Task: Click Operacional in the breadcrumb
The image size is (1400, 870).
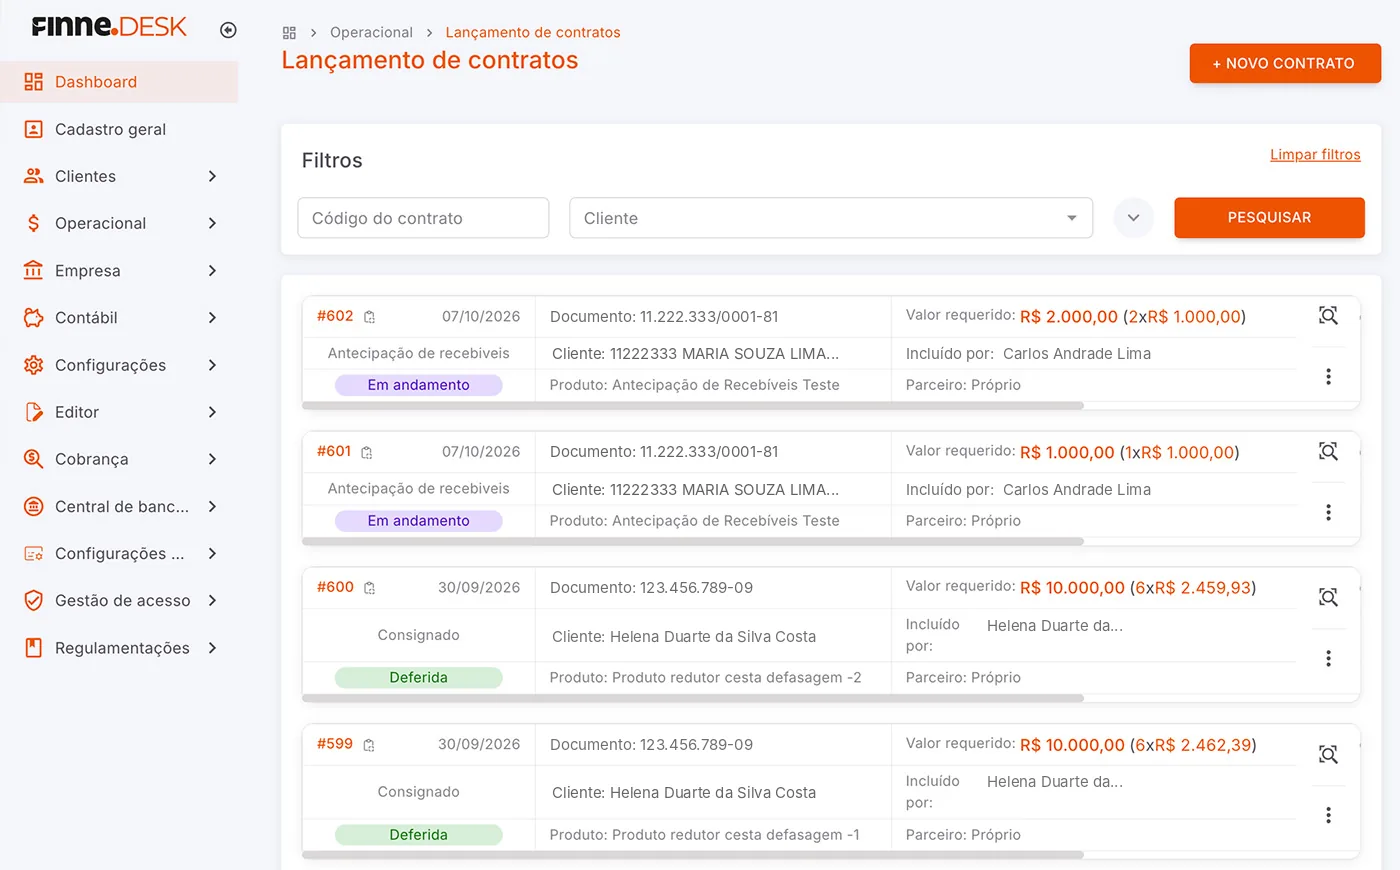Action: (371, 33)
